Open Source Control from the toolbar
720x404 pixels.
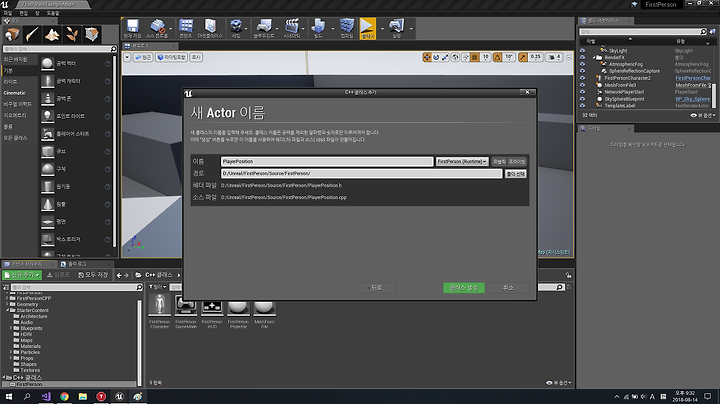tap(157, 28)
